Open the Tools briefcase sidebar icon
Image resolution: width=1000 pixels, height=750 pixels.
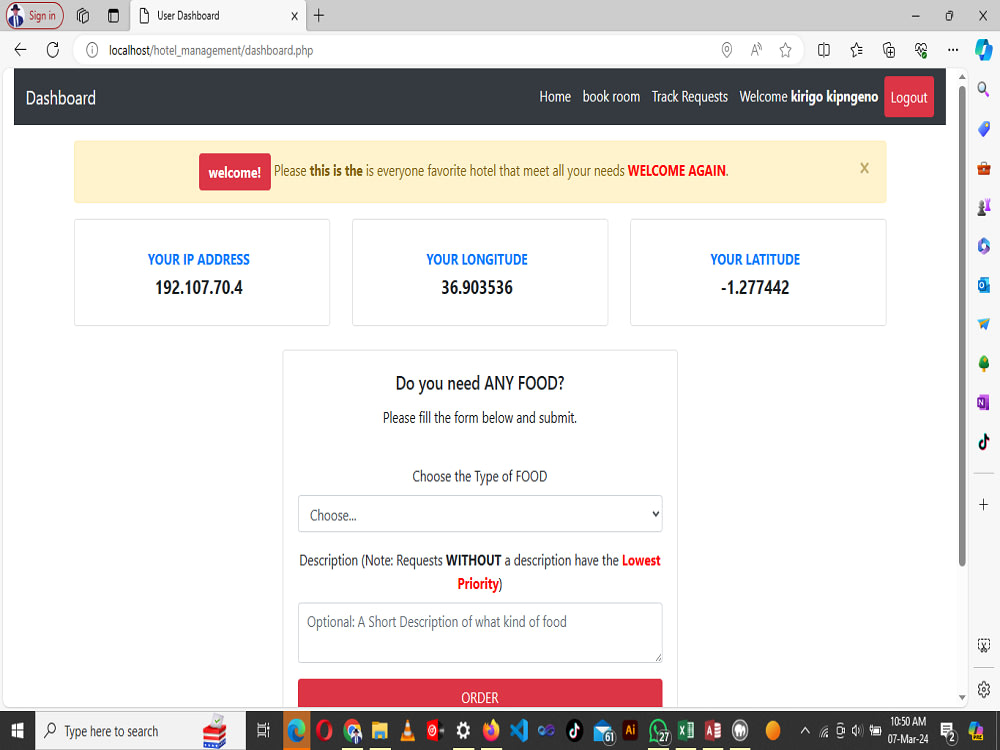coord(983,168)
